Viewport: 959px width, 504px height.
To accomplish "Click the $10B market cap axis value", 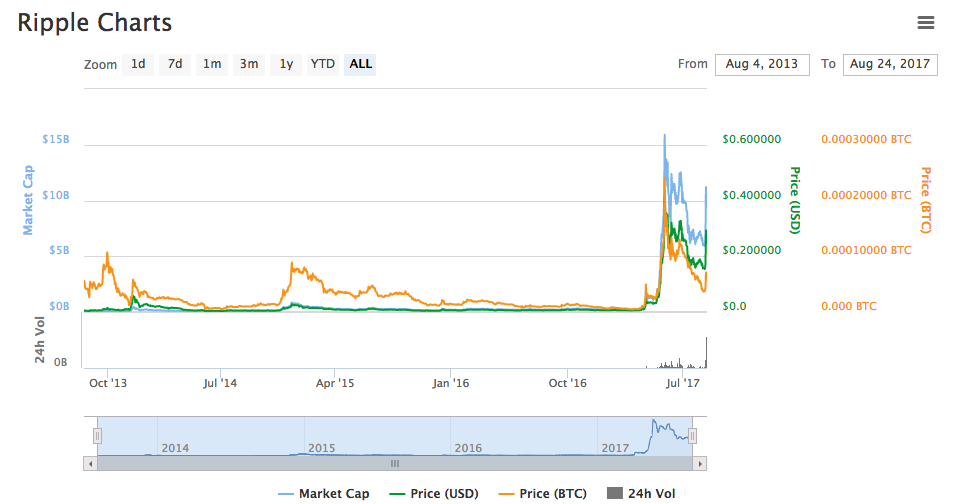I will click(x=56, y=196).
